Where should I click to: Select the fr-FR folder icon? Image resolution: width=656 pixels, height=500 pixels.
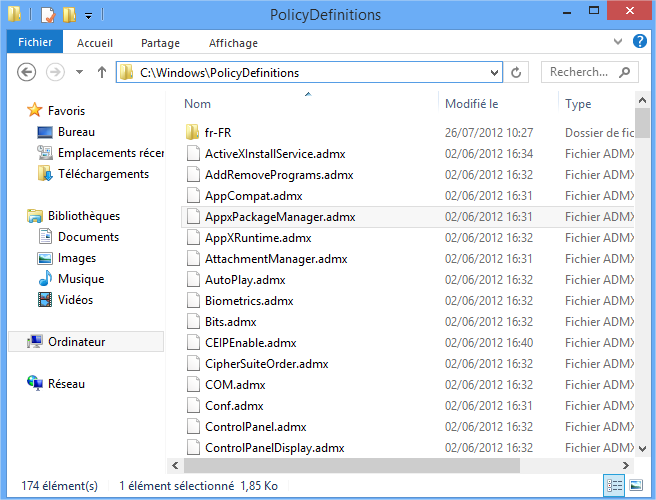point(192,132)
